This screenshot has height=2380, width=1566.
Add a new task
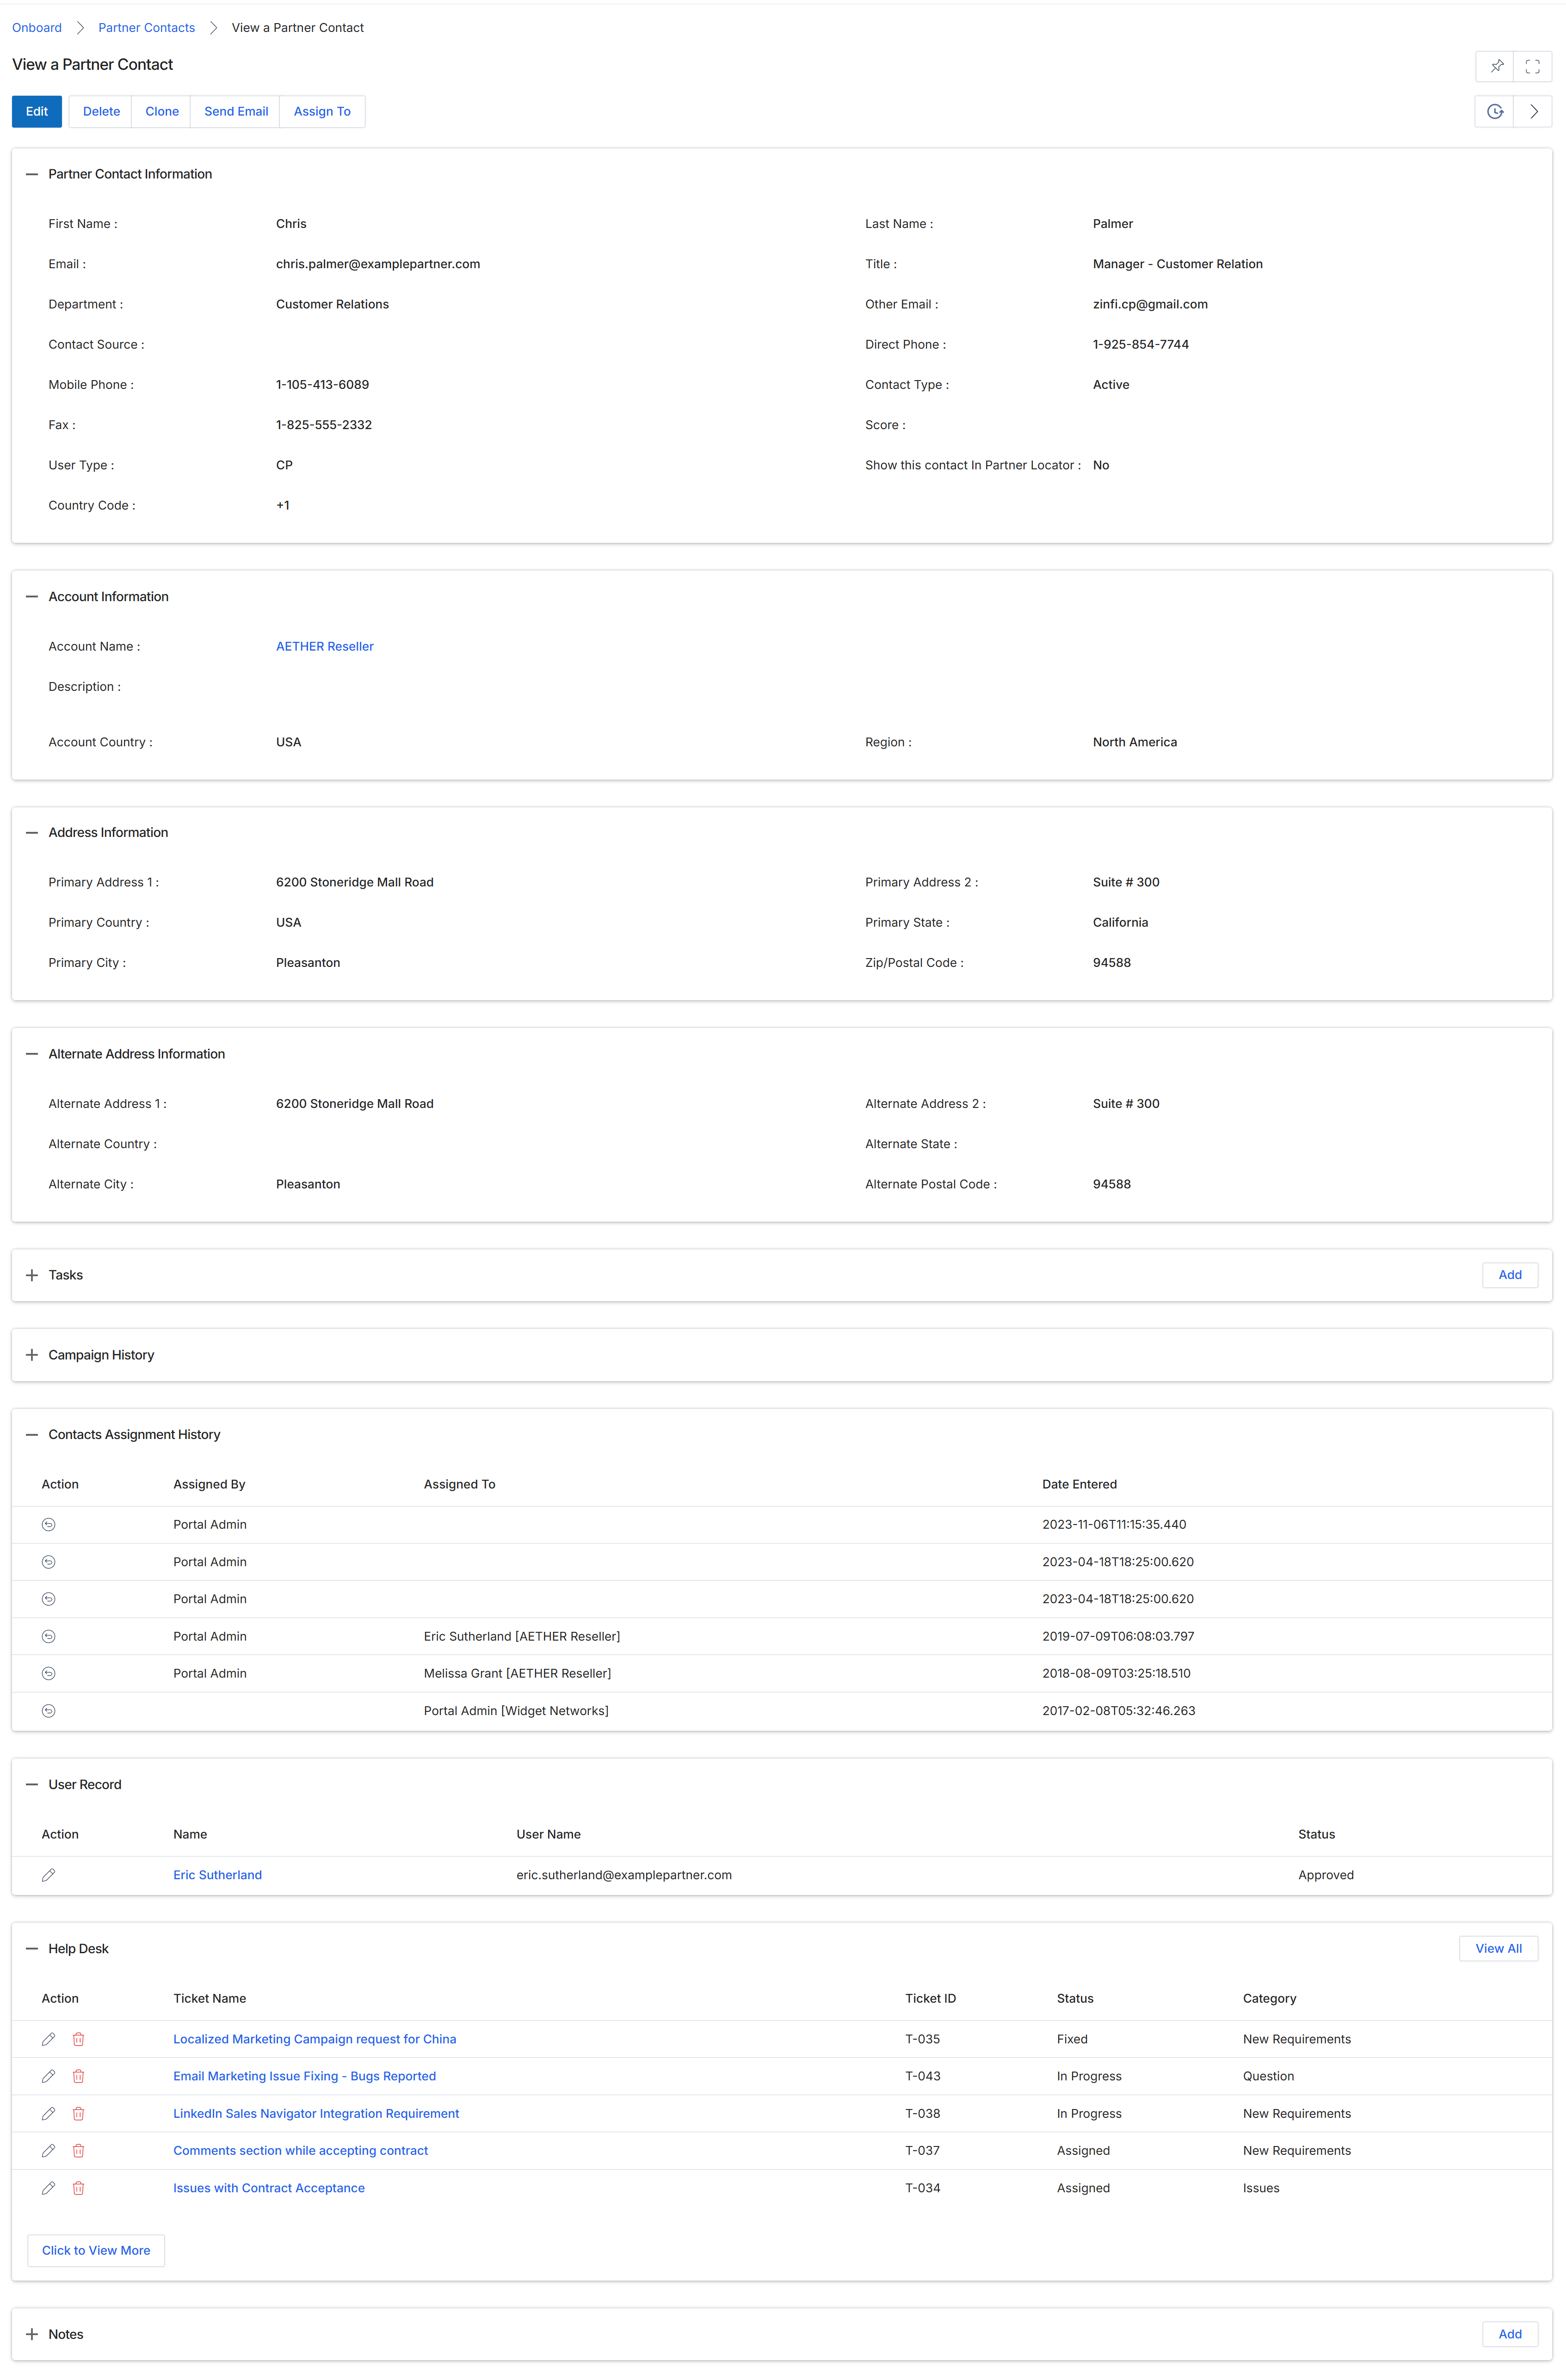coord(1509,1275)
